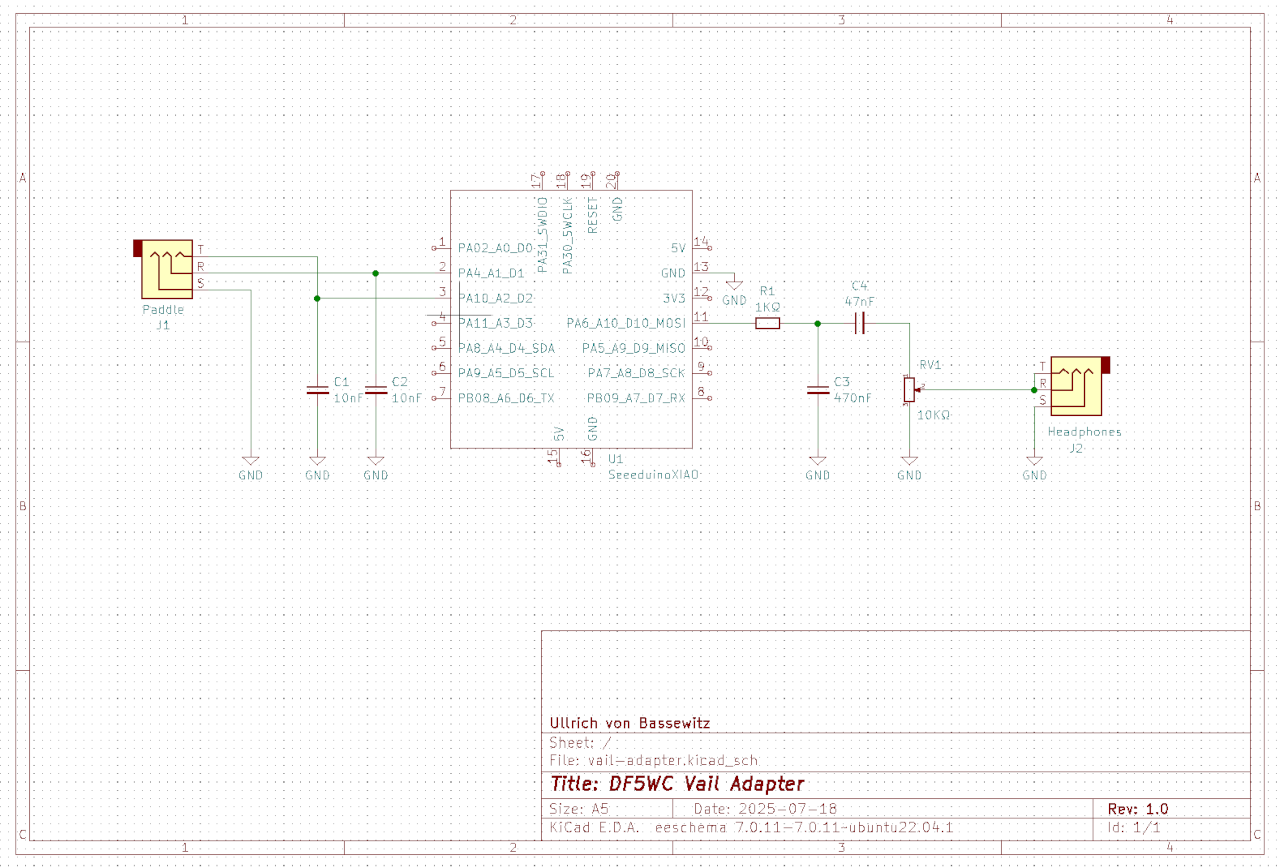Click the wire junction dot above C2
This screenshot has height=868, width=1280.
pos(376,273)
